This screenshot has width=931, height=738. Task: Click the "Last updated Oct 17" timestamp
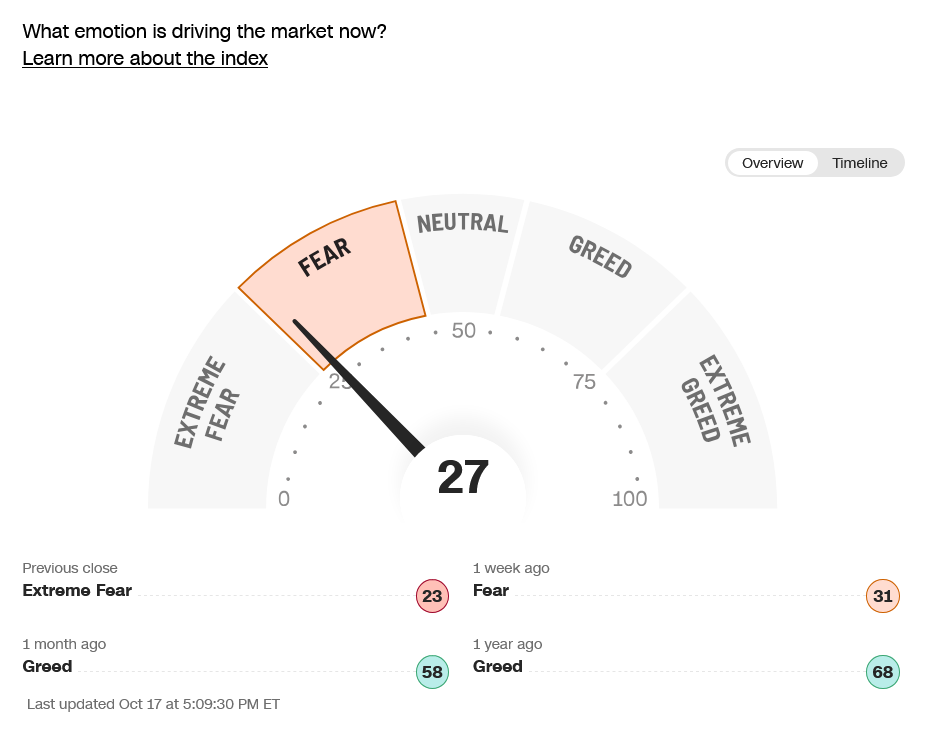pyautogui.click(x=153, y=704)
